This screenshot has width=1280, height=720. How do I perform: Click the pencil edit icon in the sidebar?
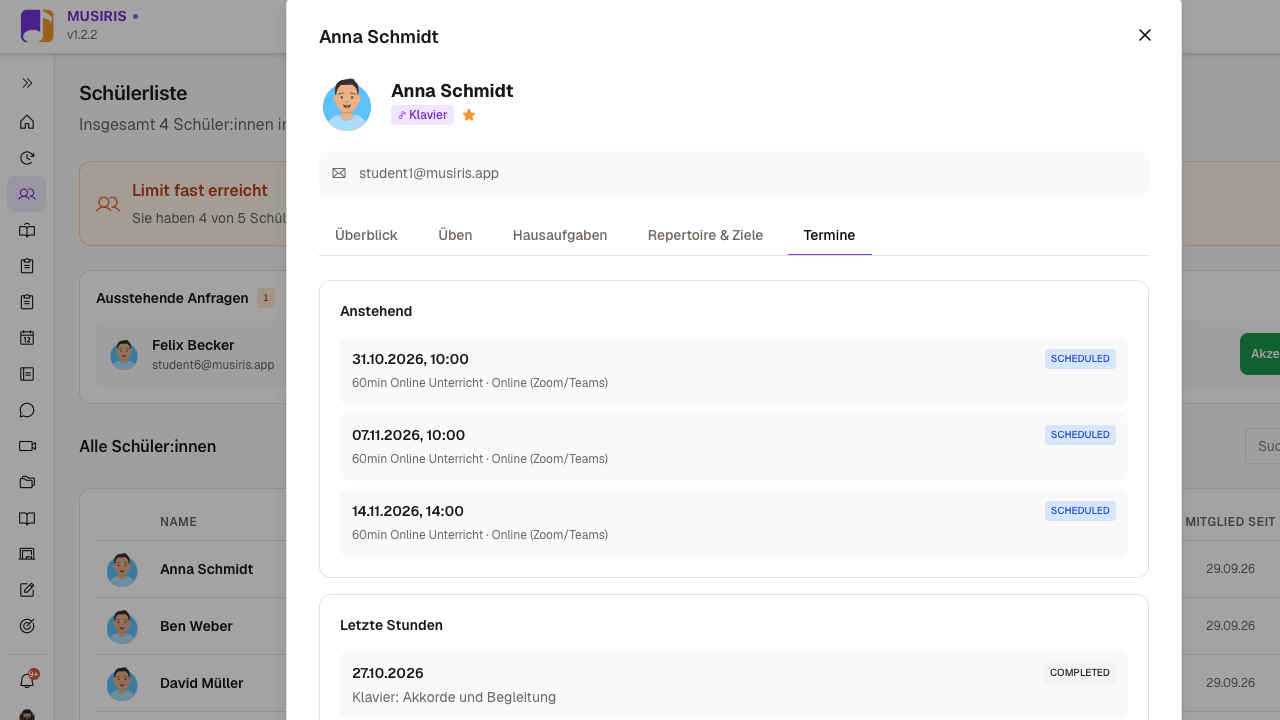coord(27,590)
